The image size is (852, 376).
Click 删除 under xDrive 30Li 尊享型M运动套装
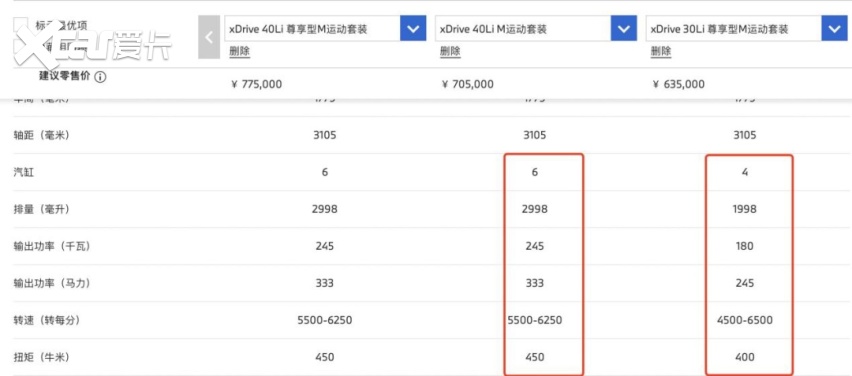tap(661, 52)
